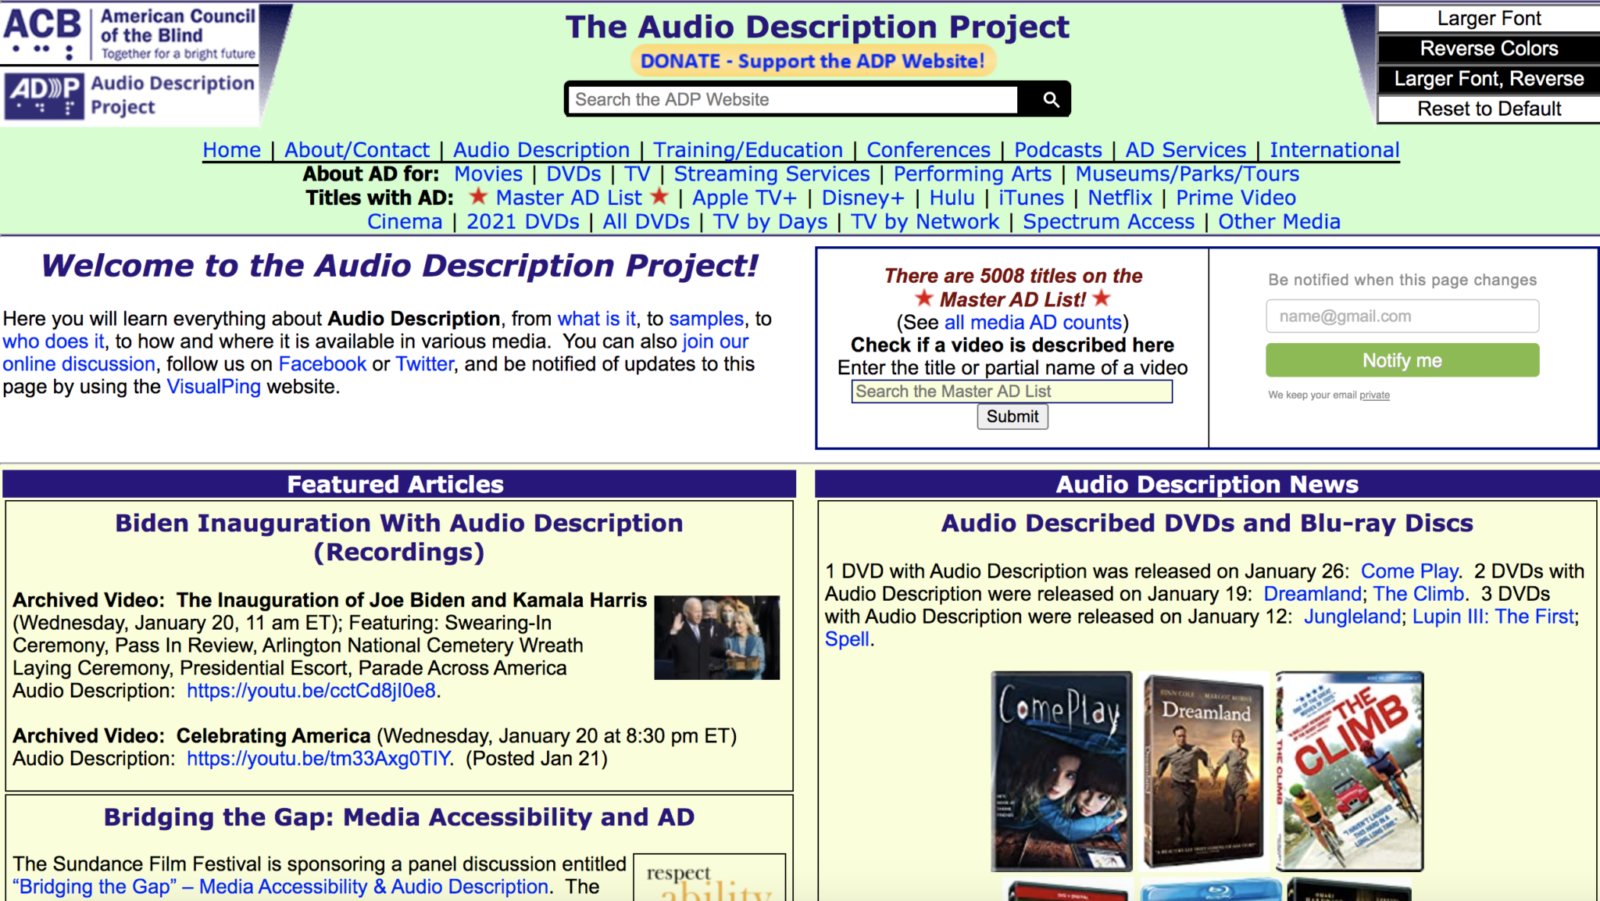Open Spectrum Access link
Image resolution: width=1600 pixels, height=901 pixels.
(1108, 222)
